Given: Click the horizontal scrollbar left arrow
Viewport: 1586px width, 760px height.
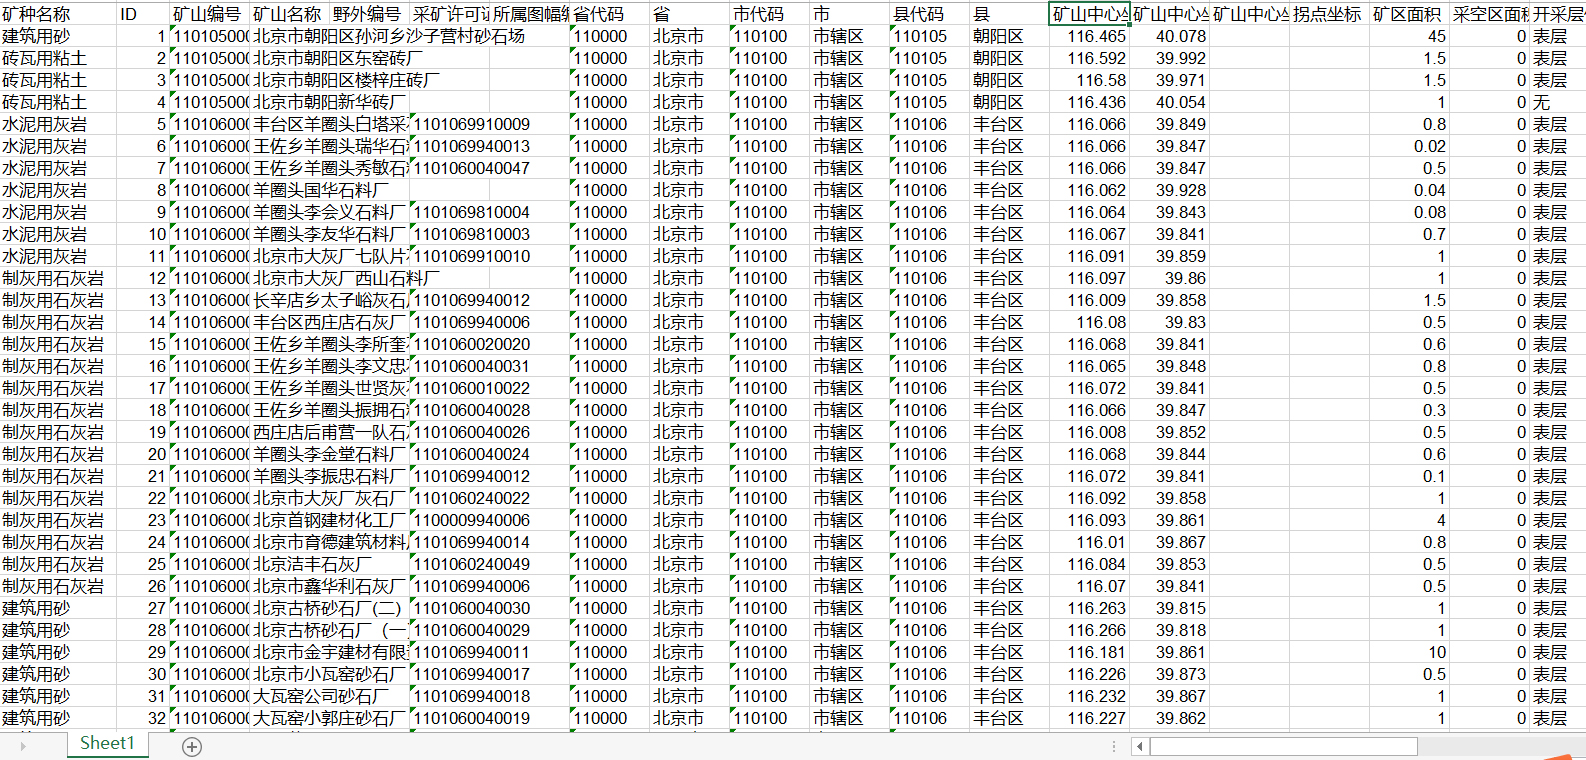Looking at the screenshot, I should [x=1140, y=747].
